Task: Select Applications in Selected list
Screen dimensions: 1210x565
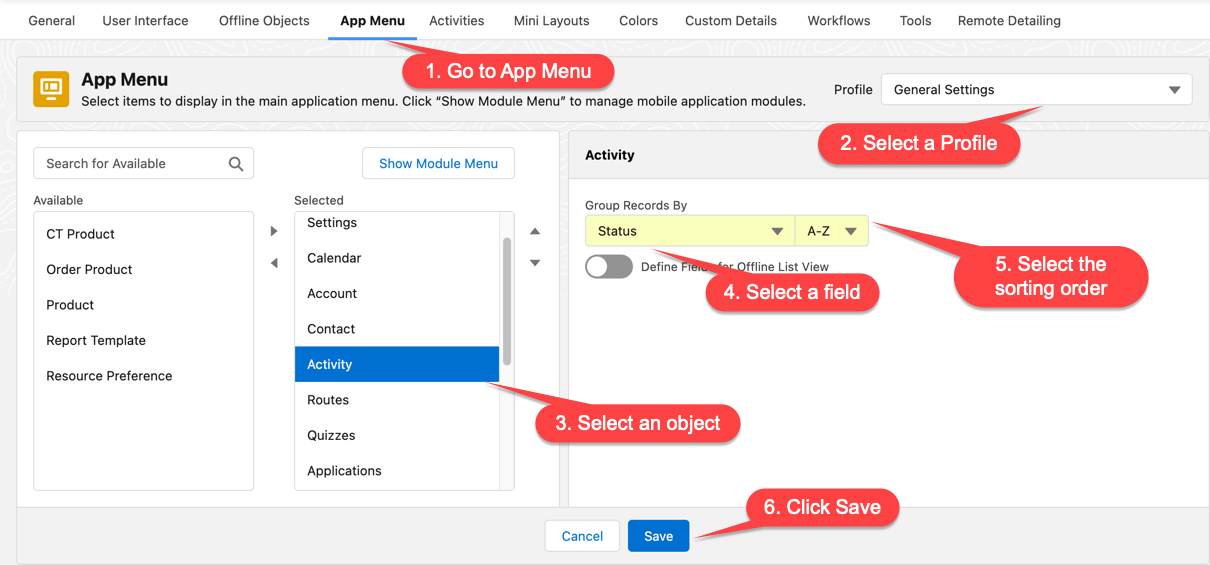Action: [x=397, y=471]
